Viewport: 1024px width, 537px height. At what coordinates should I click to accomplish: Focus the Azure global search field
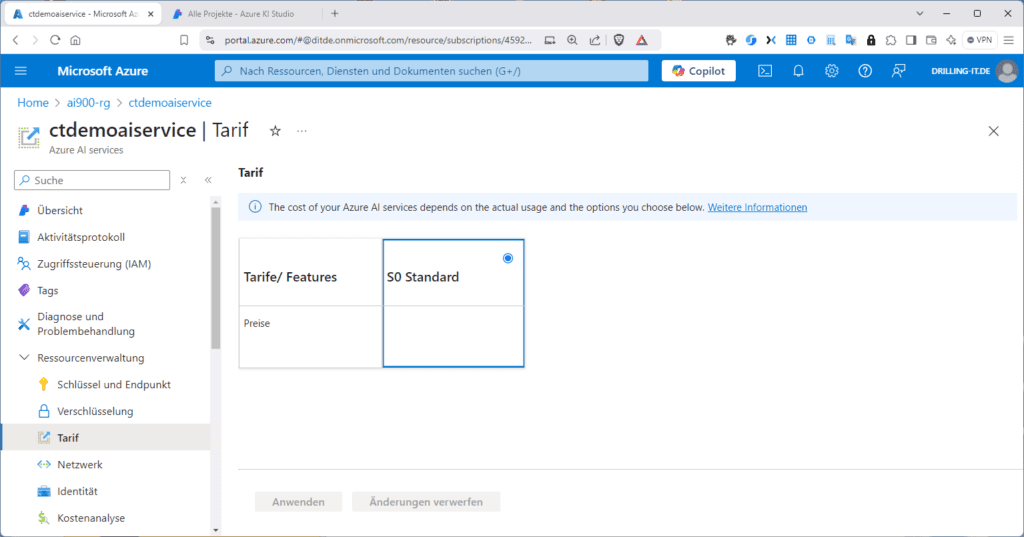coord(432,71)
